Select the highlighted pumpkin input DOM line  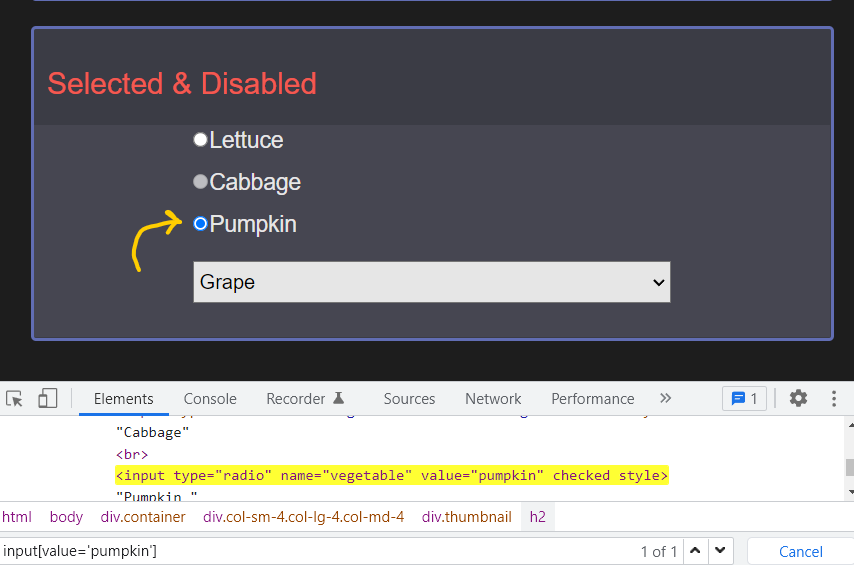[392, 475]
